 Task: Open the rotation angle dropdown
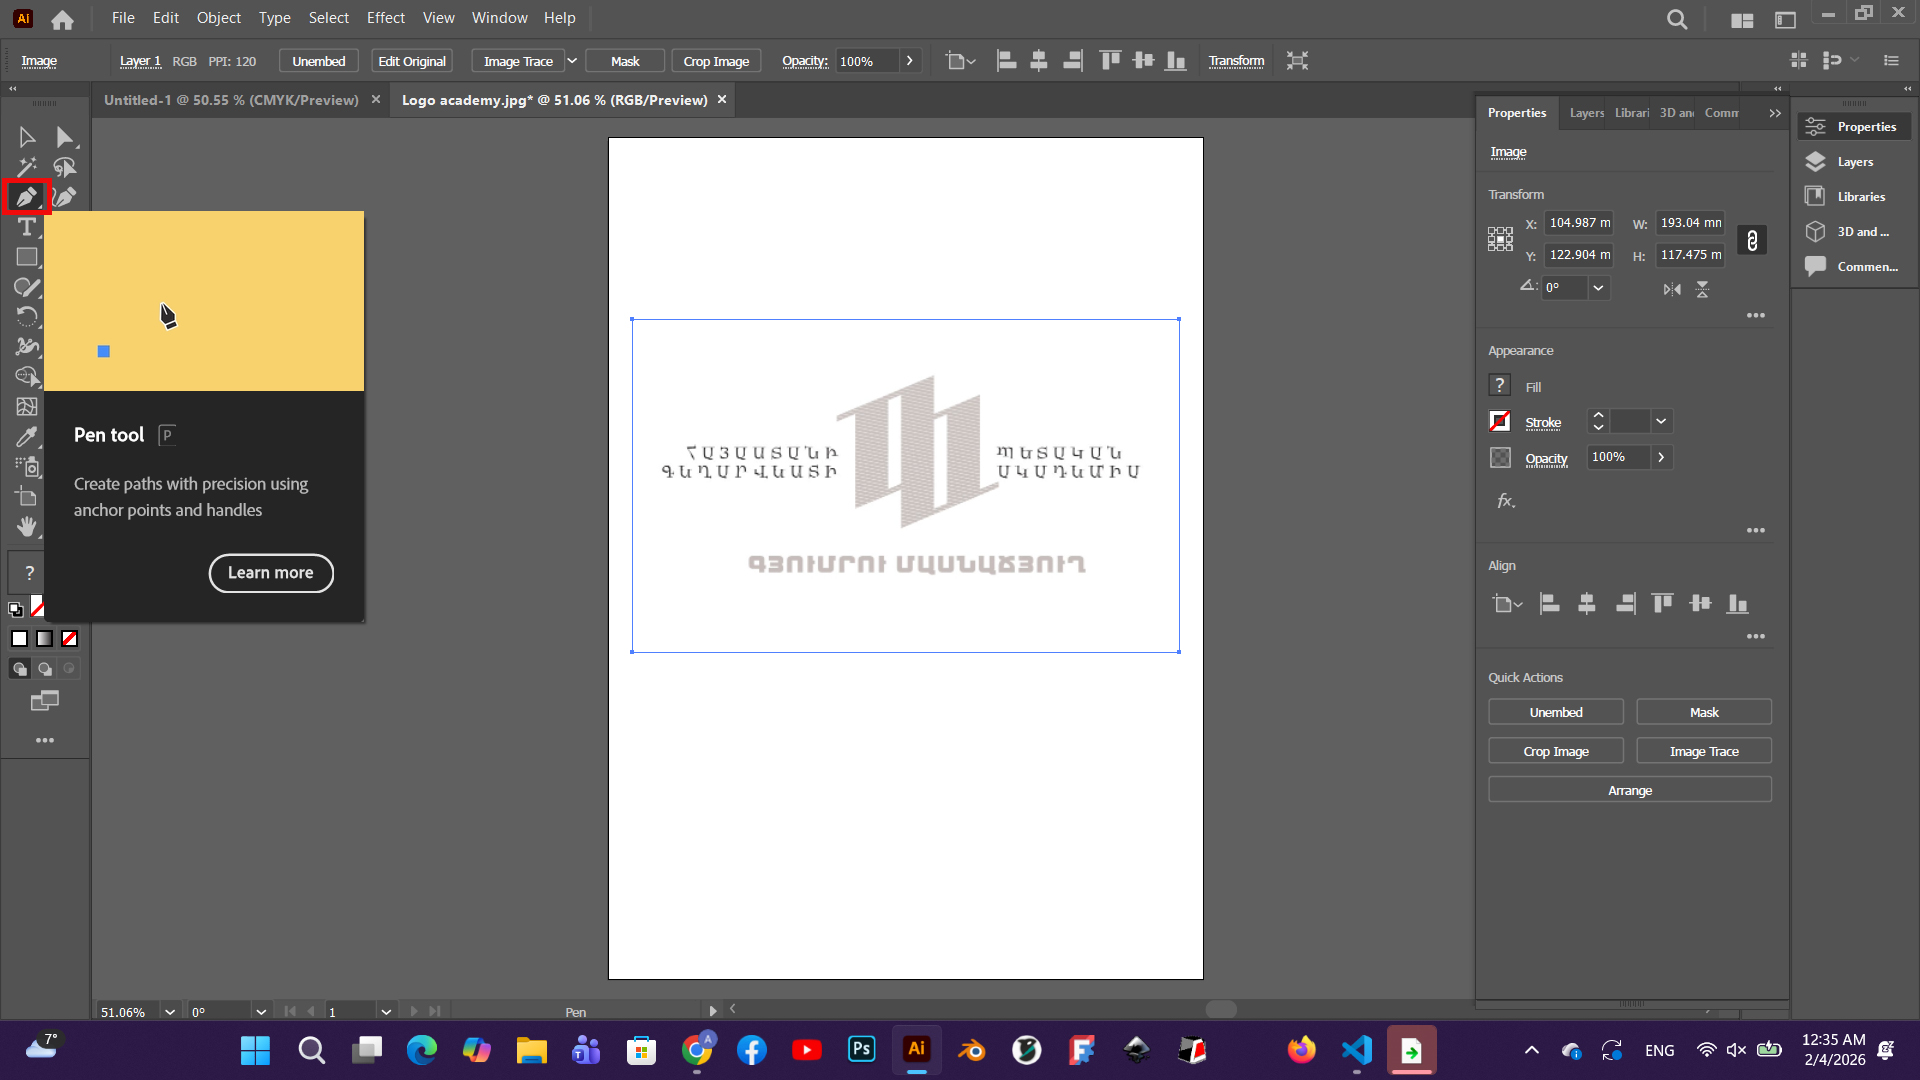tap(1598, 288)
